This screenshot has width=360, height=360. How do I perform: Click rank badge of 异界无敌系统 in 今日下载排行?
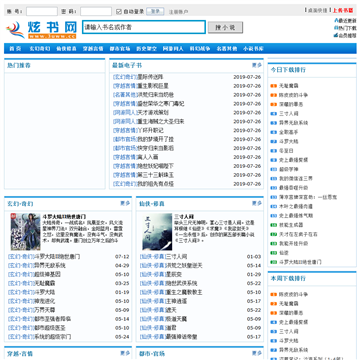tap(274, 123)
